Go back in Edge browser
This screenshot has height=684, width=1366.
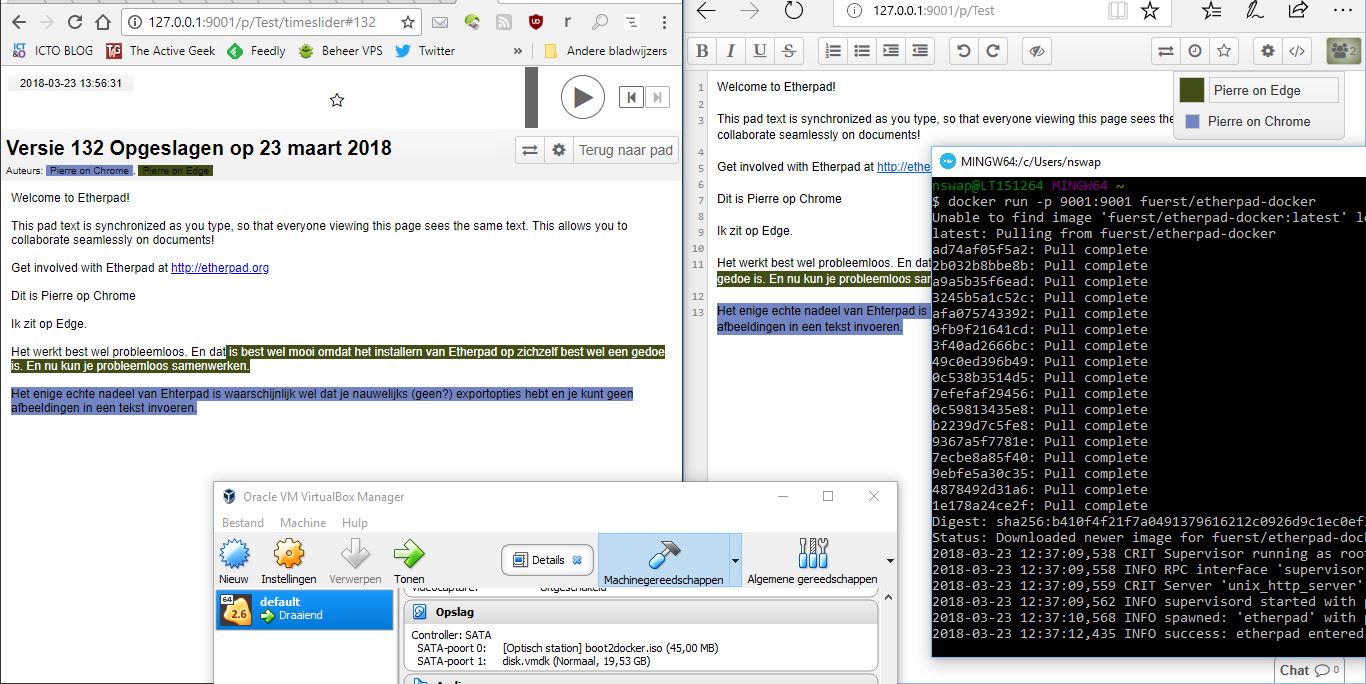tap(706, 10)
